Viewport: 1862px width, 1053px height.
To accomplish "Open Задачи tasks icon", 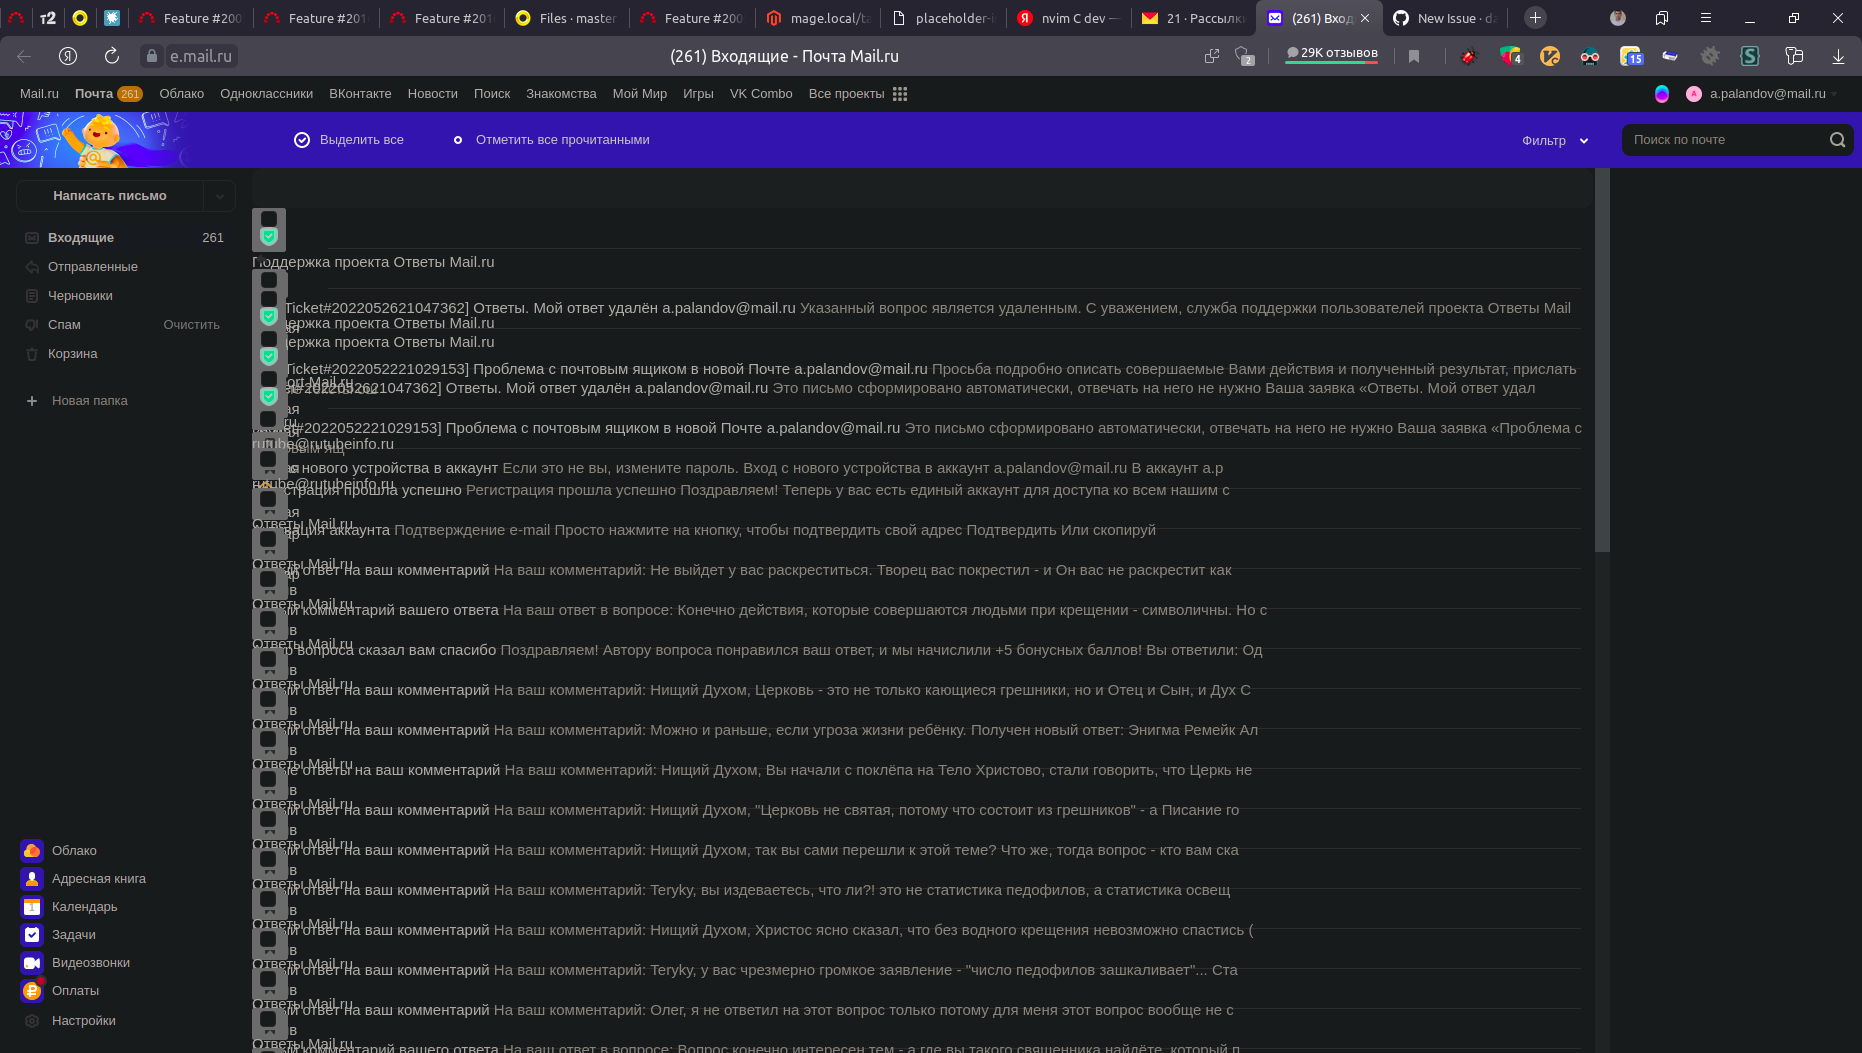I will 32,934.
